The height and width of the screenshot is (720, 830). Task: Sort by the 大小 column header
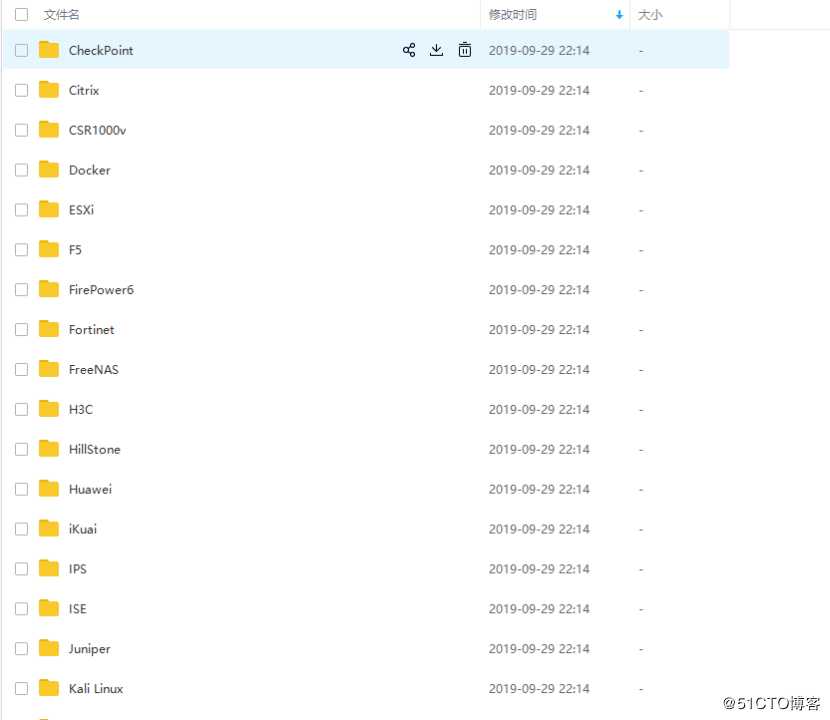click(649, 15)
